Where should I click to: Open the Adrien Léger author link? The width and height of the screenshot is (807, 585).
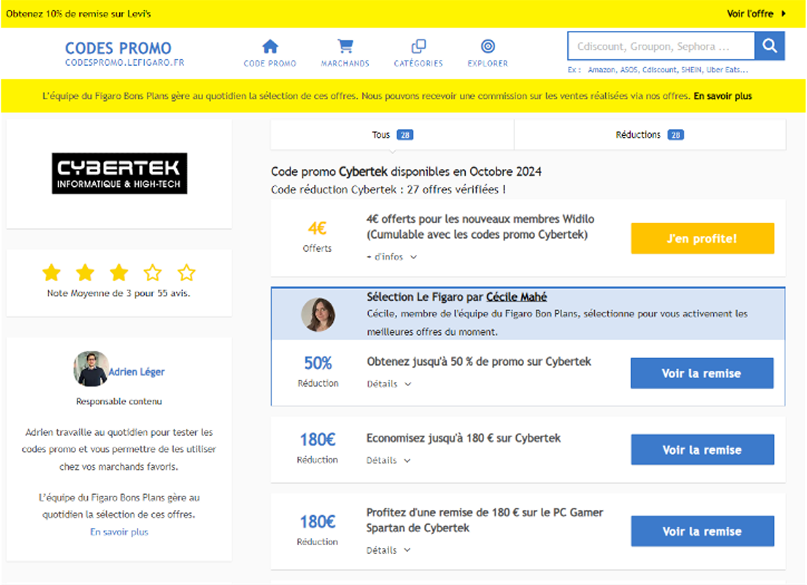click(136, 371)
